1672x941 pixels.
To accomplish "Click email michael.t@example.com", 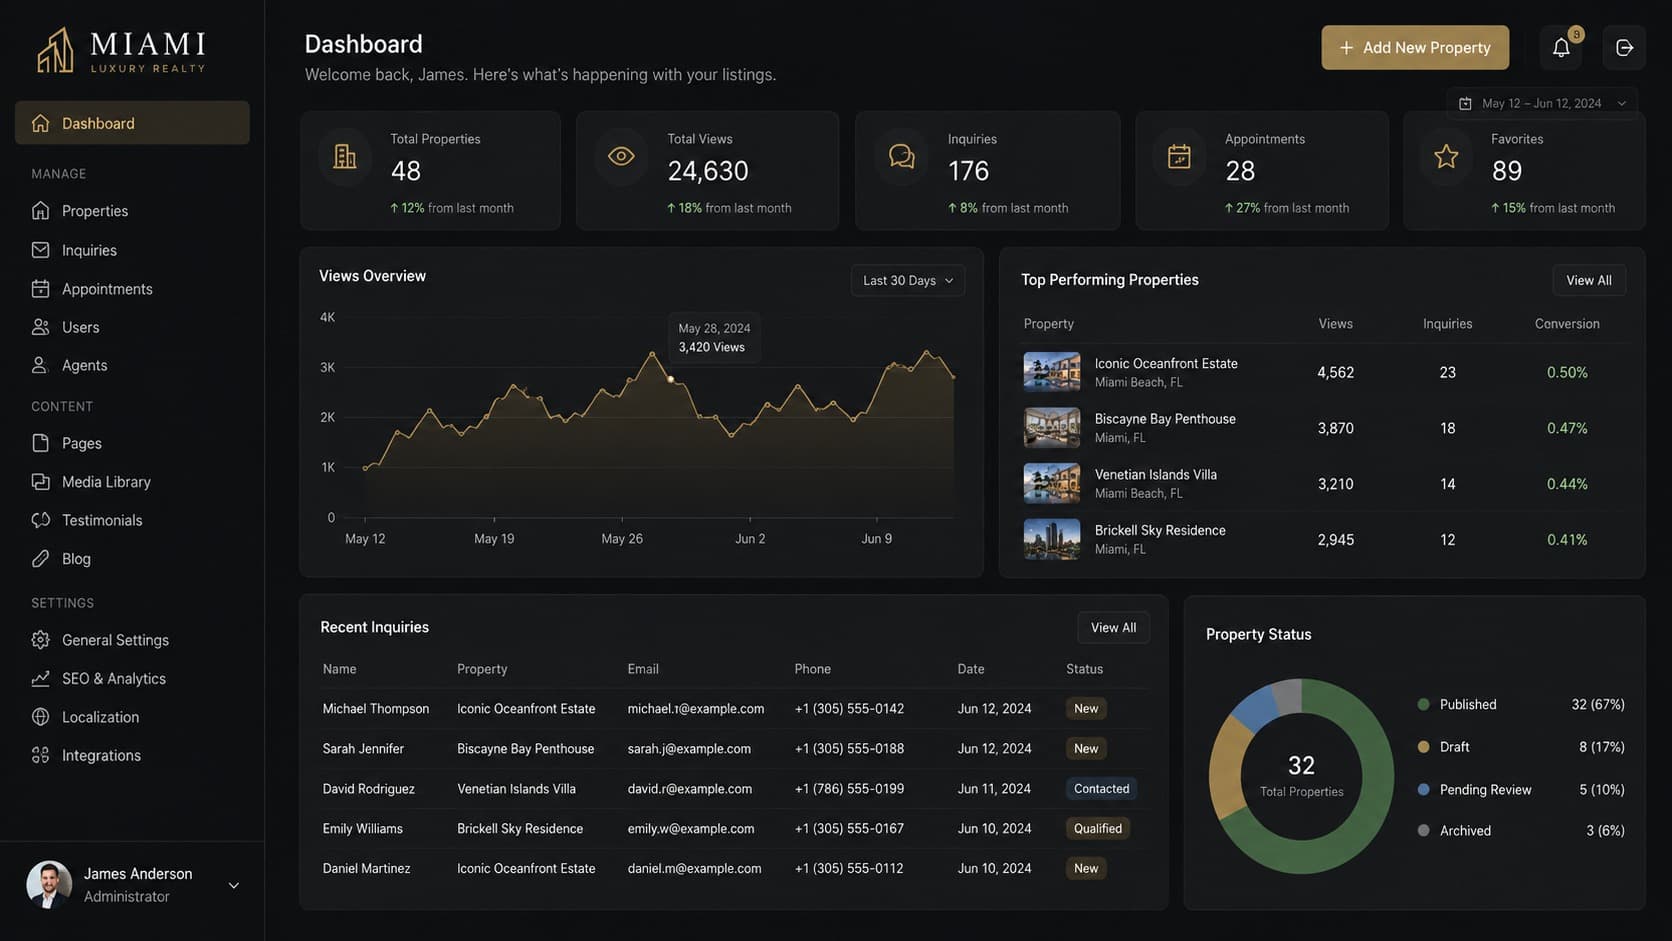I will click(696, 708).
